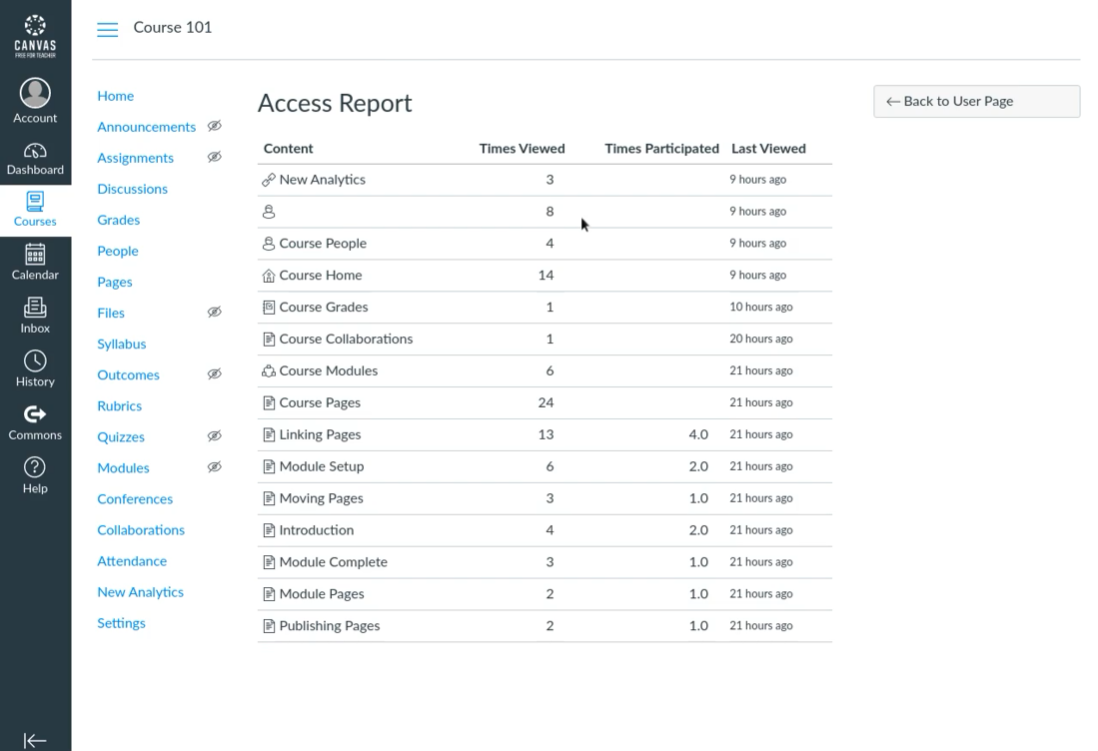Image resolution: width=1098 pixels, height=751 pixels.
Task: Toggle the course navigation hamburger menu
Action: (107, 28)
